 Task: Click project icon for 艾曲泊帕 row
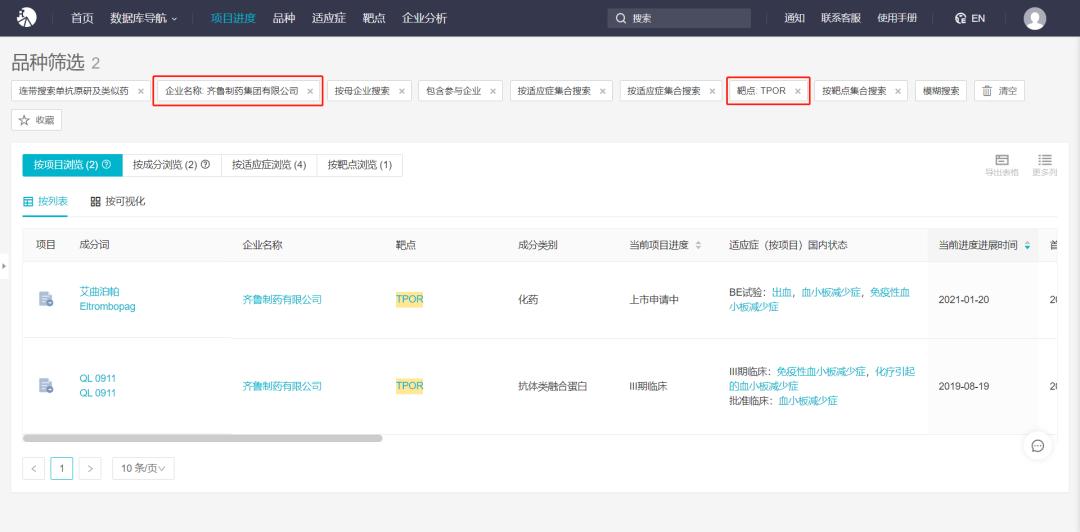point(46,299)
